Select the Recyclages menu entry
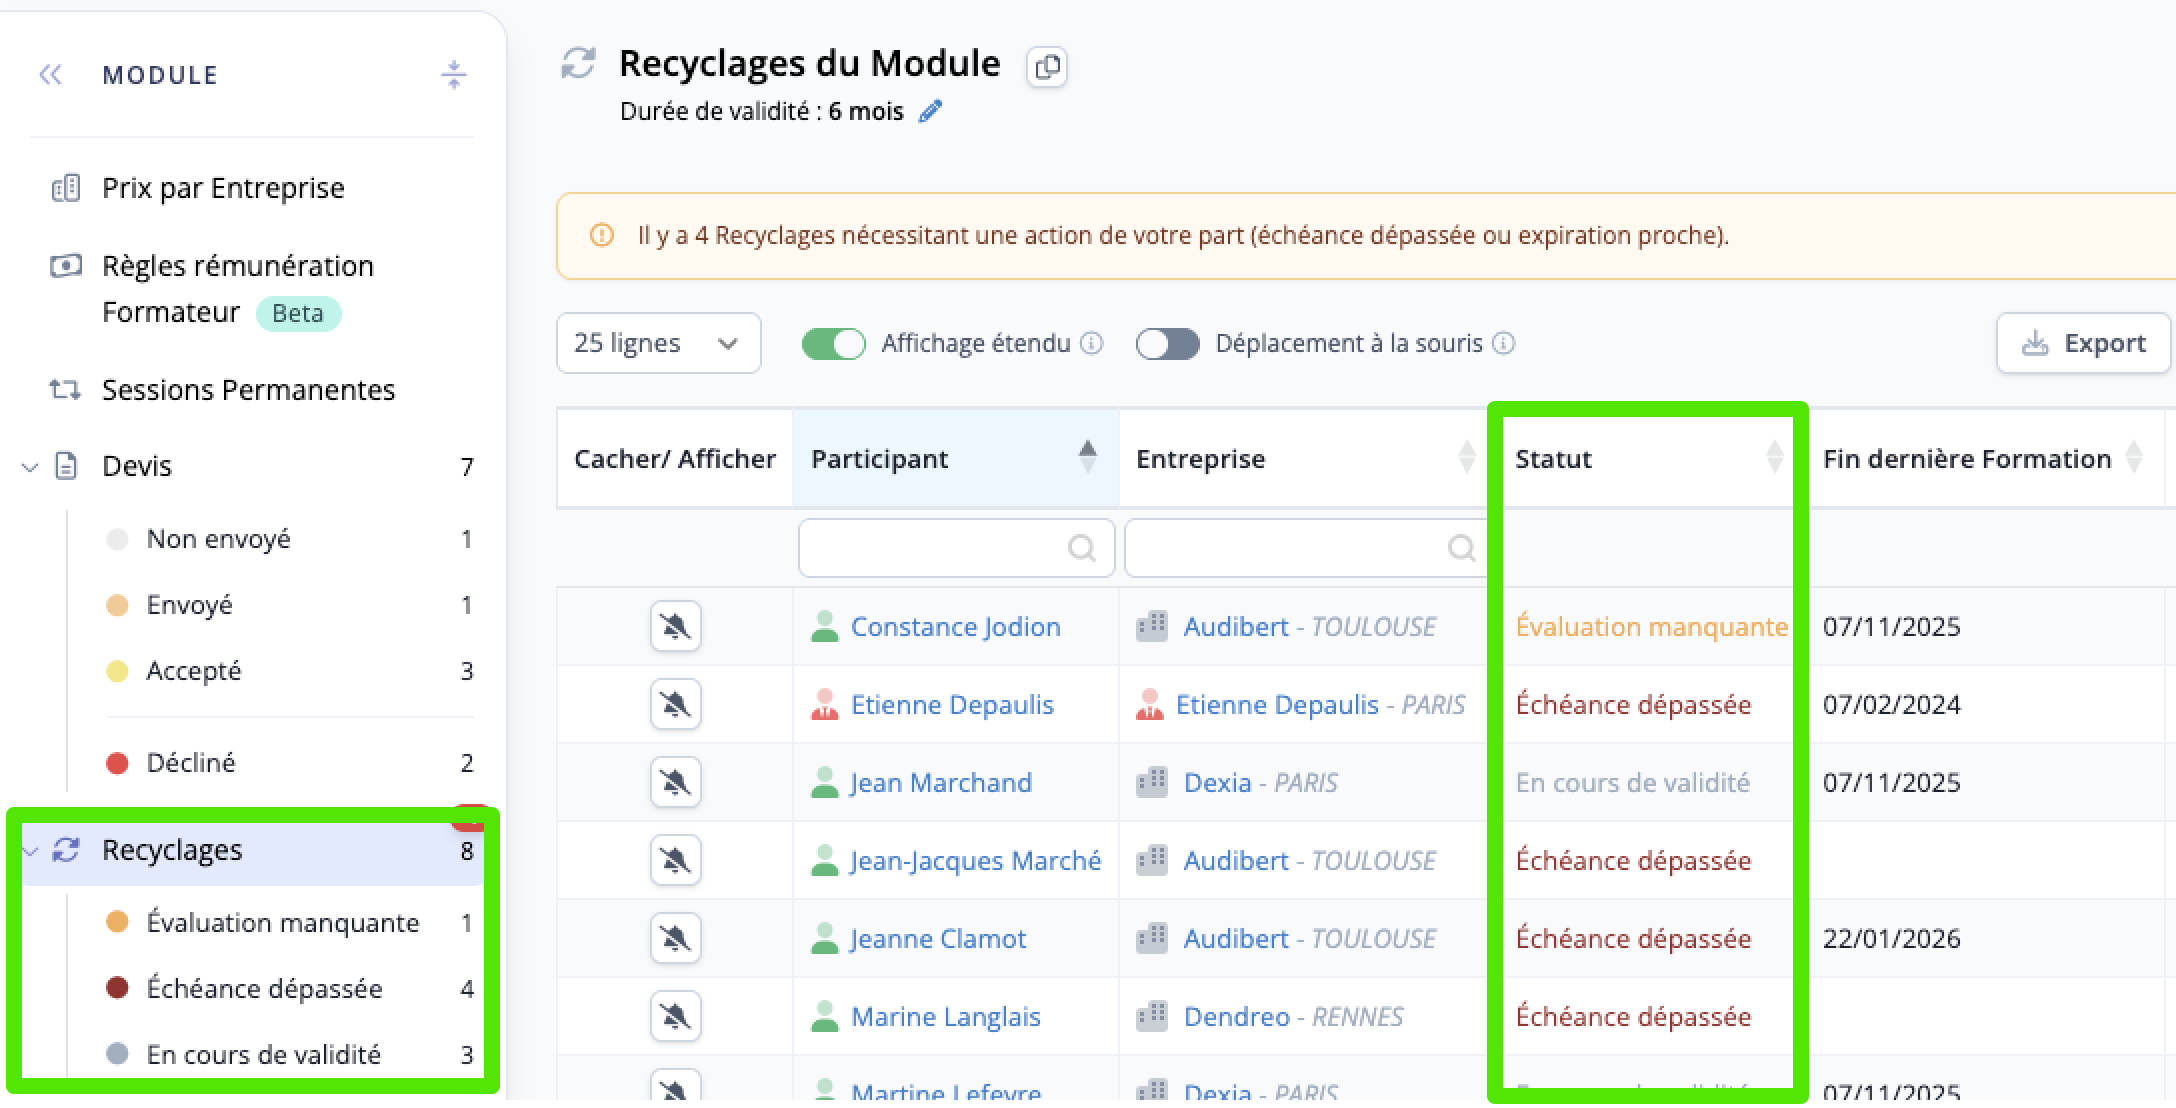2176x1108 pixels. (x=172, y=850)
